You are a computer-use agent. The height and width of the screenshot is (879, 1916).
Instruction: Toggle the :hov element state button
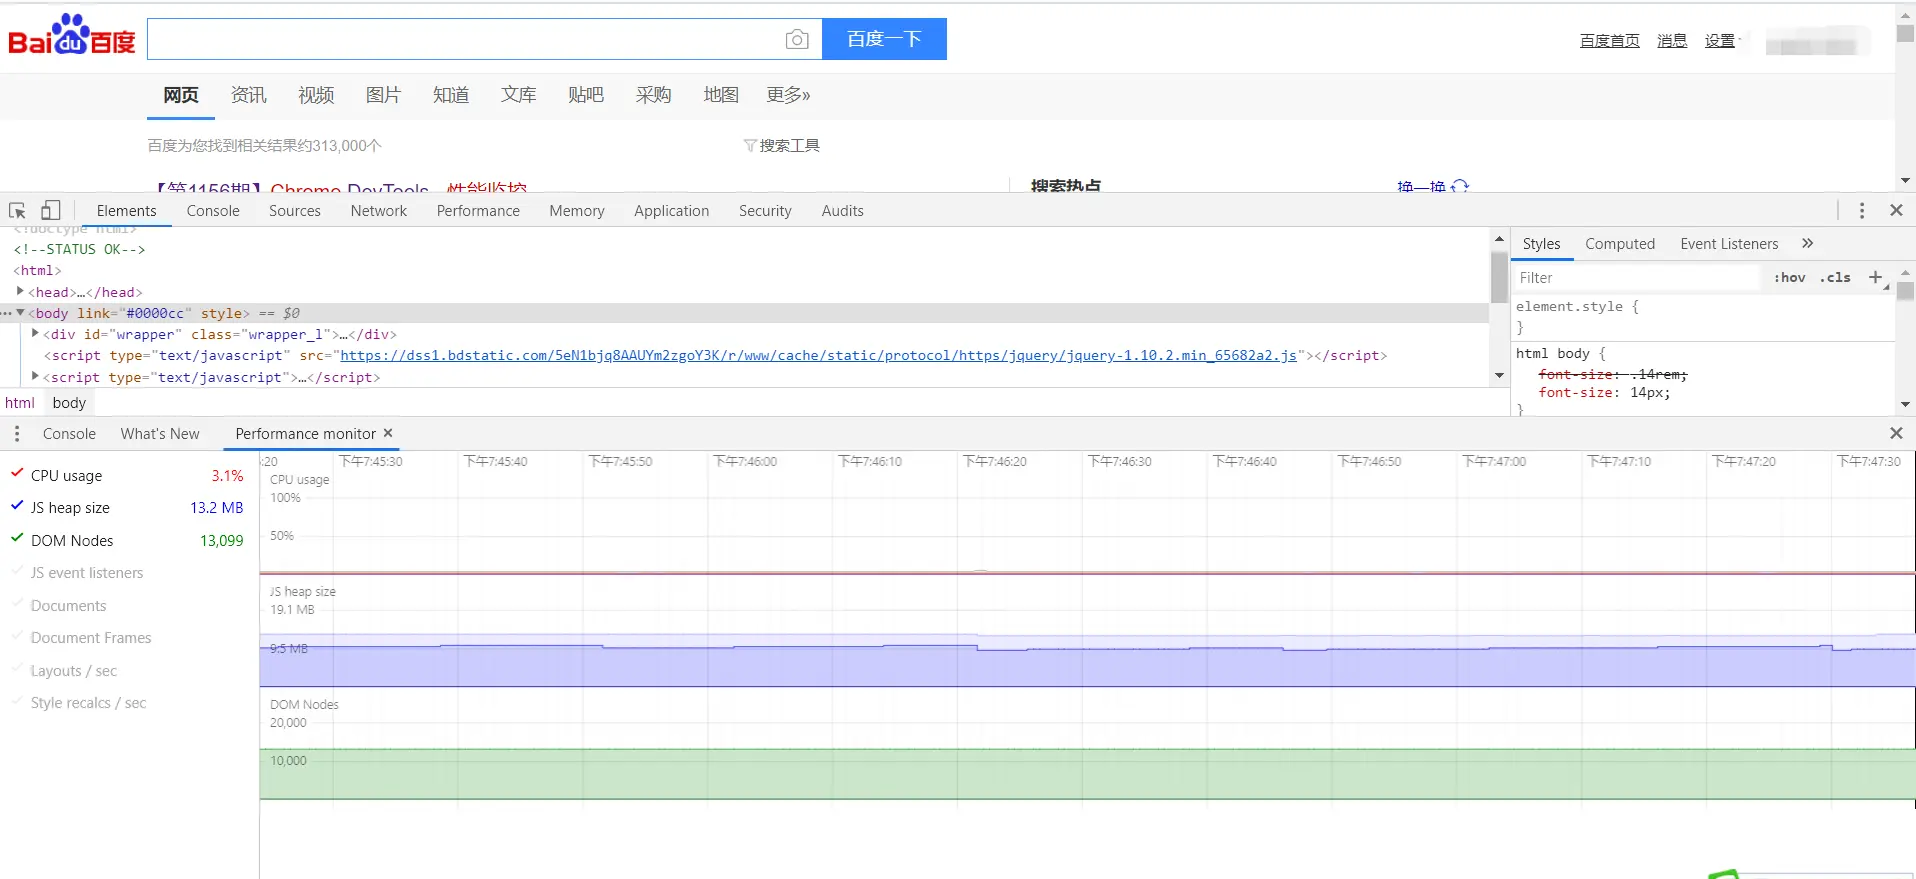coord(1789,277)
